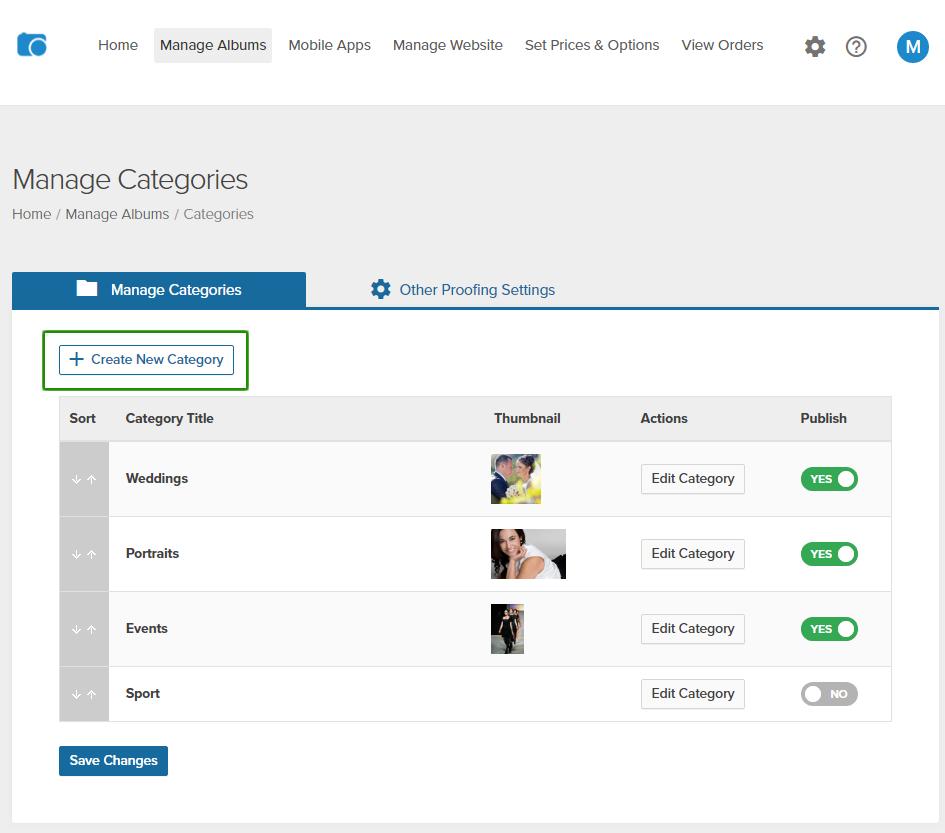
Task: Toggle the Portraits publish switch off
Action: pyautogui.click(x=829, y=554)
